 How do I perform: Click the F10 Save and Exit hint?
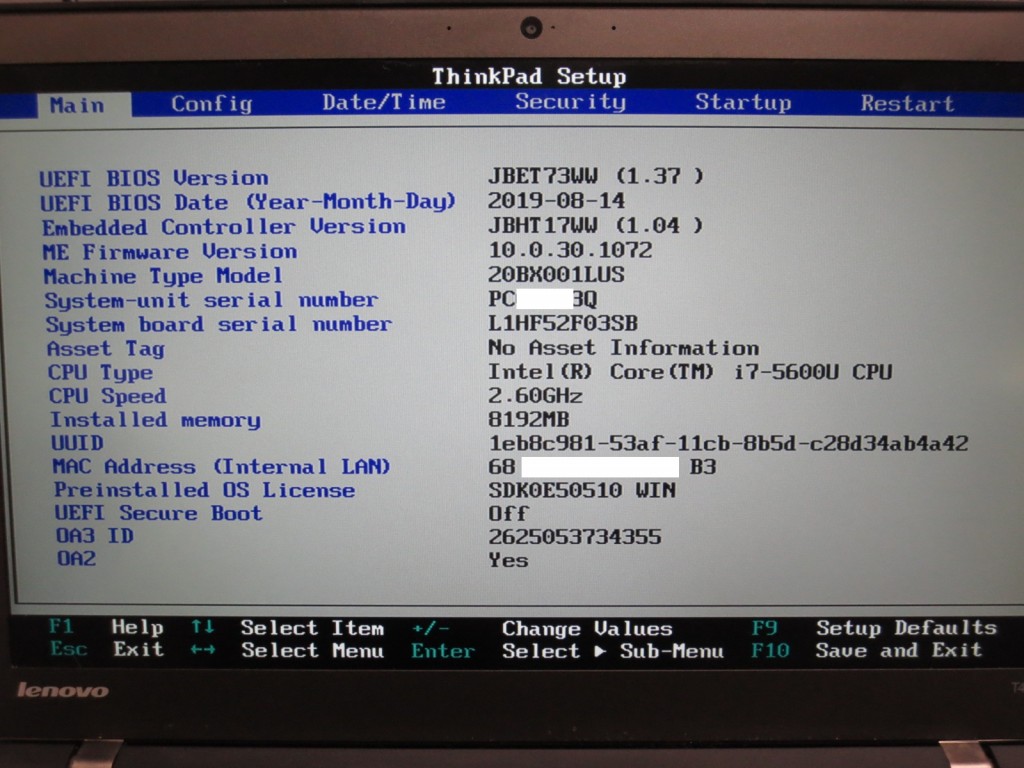tap(867, 650)
